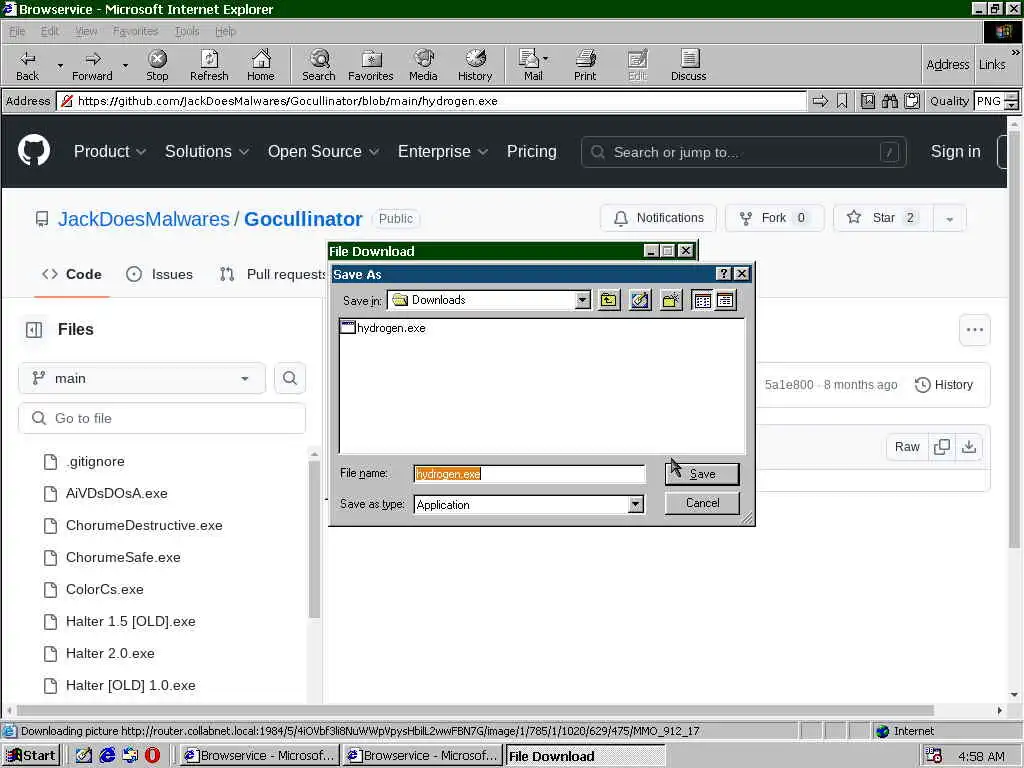Click the Fork button
Viewport: 1024px width, 768px height.
pos(775,218)
